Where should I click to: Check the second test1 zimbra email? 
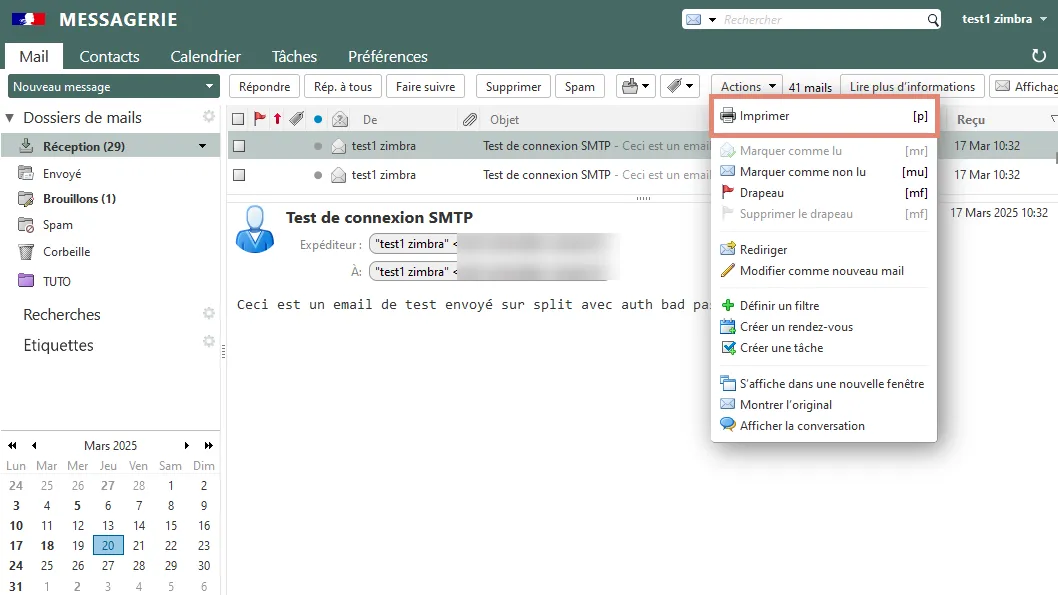coord(239,175)
